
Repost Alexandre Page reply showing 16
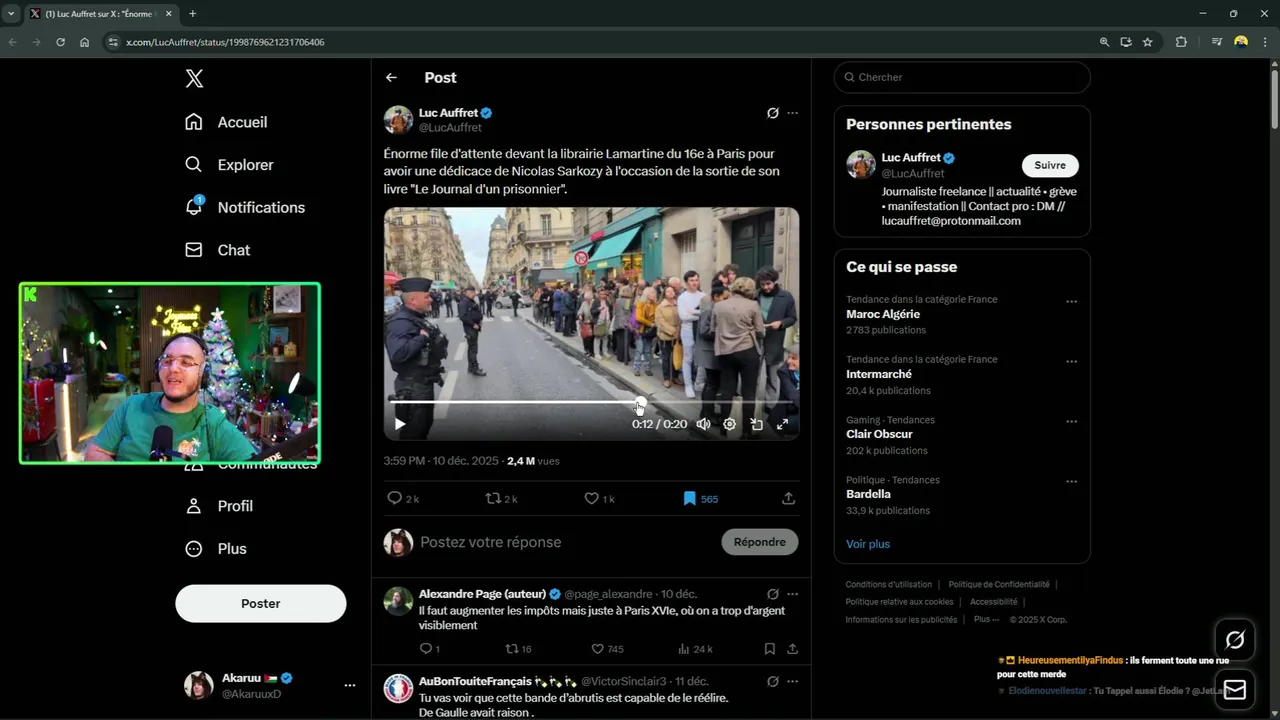pos(518,649)
